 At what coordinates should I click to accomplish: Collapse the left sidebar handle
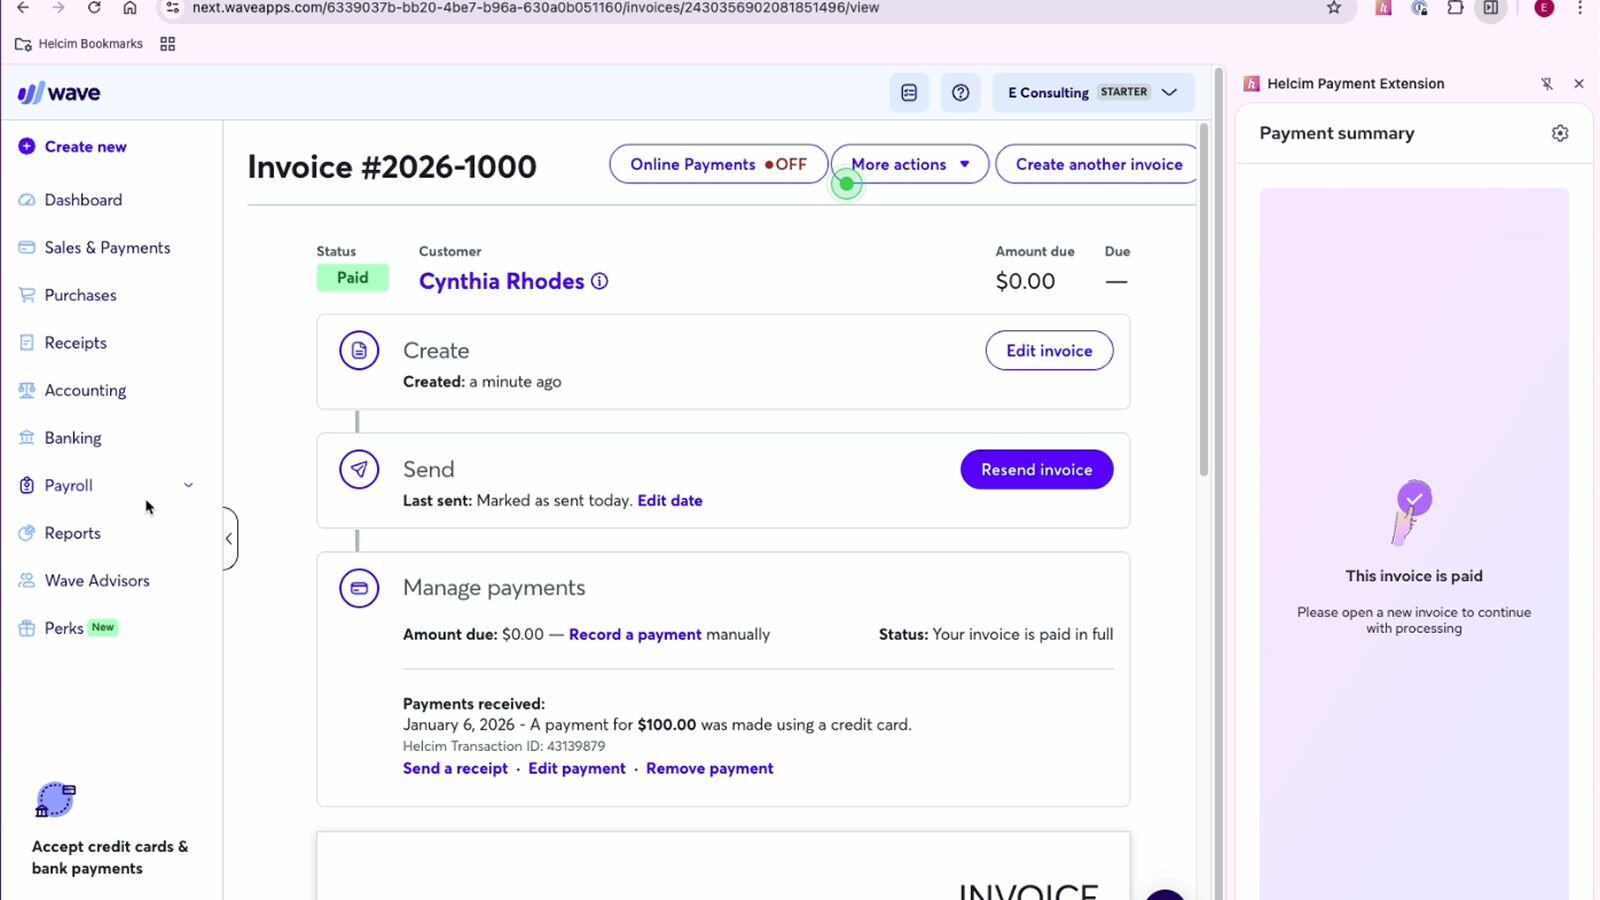(x=229, y=538)
